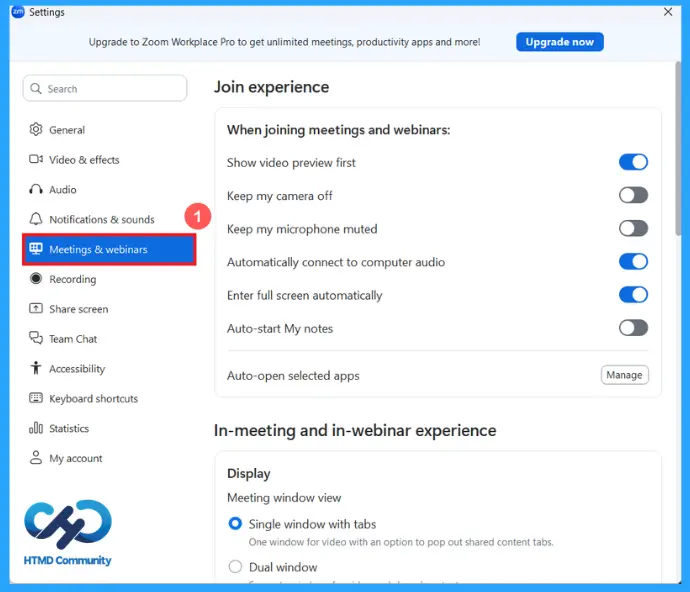Select the Dual window radio button
This screenshot has height=592, width=690.
point(235,566)
